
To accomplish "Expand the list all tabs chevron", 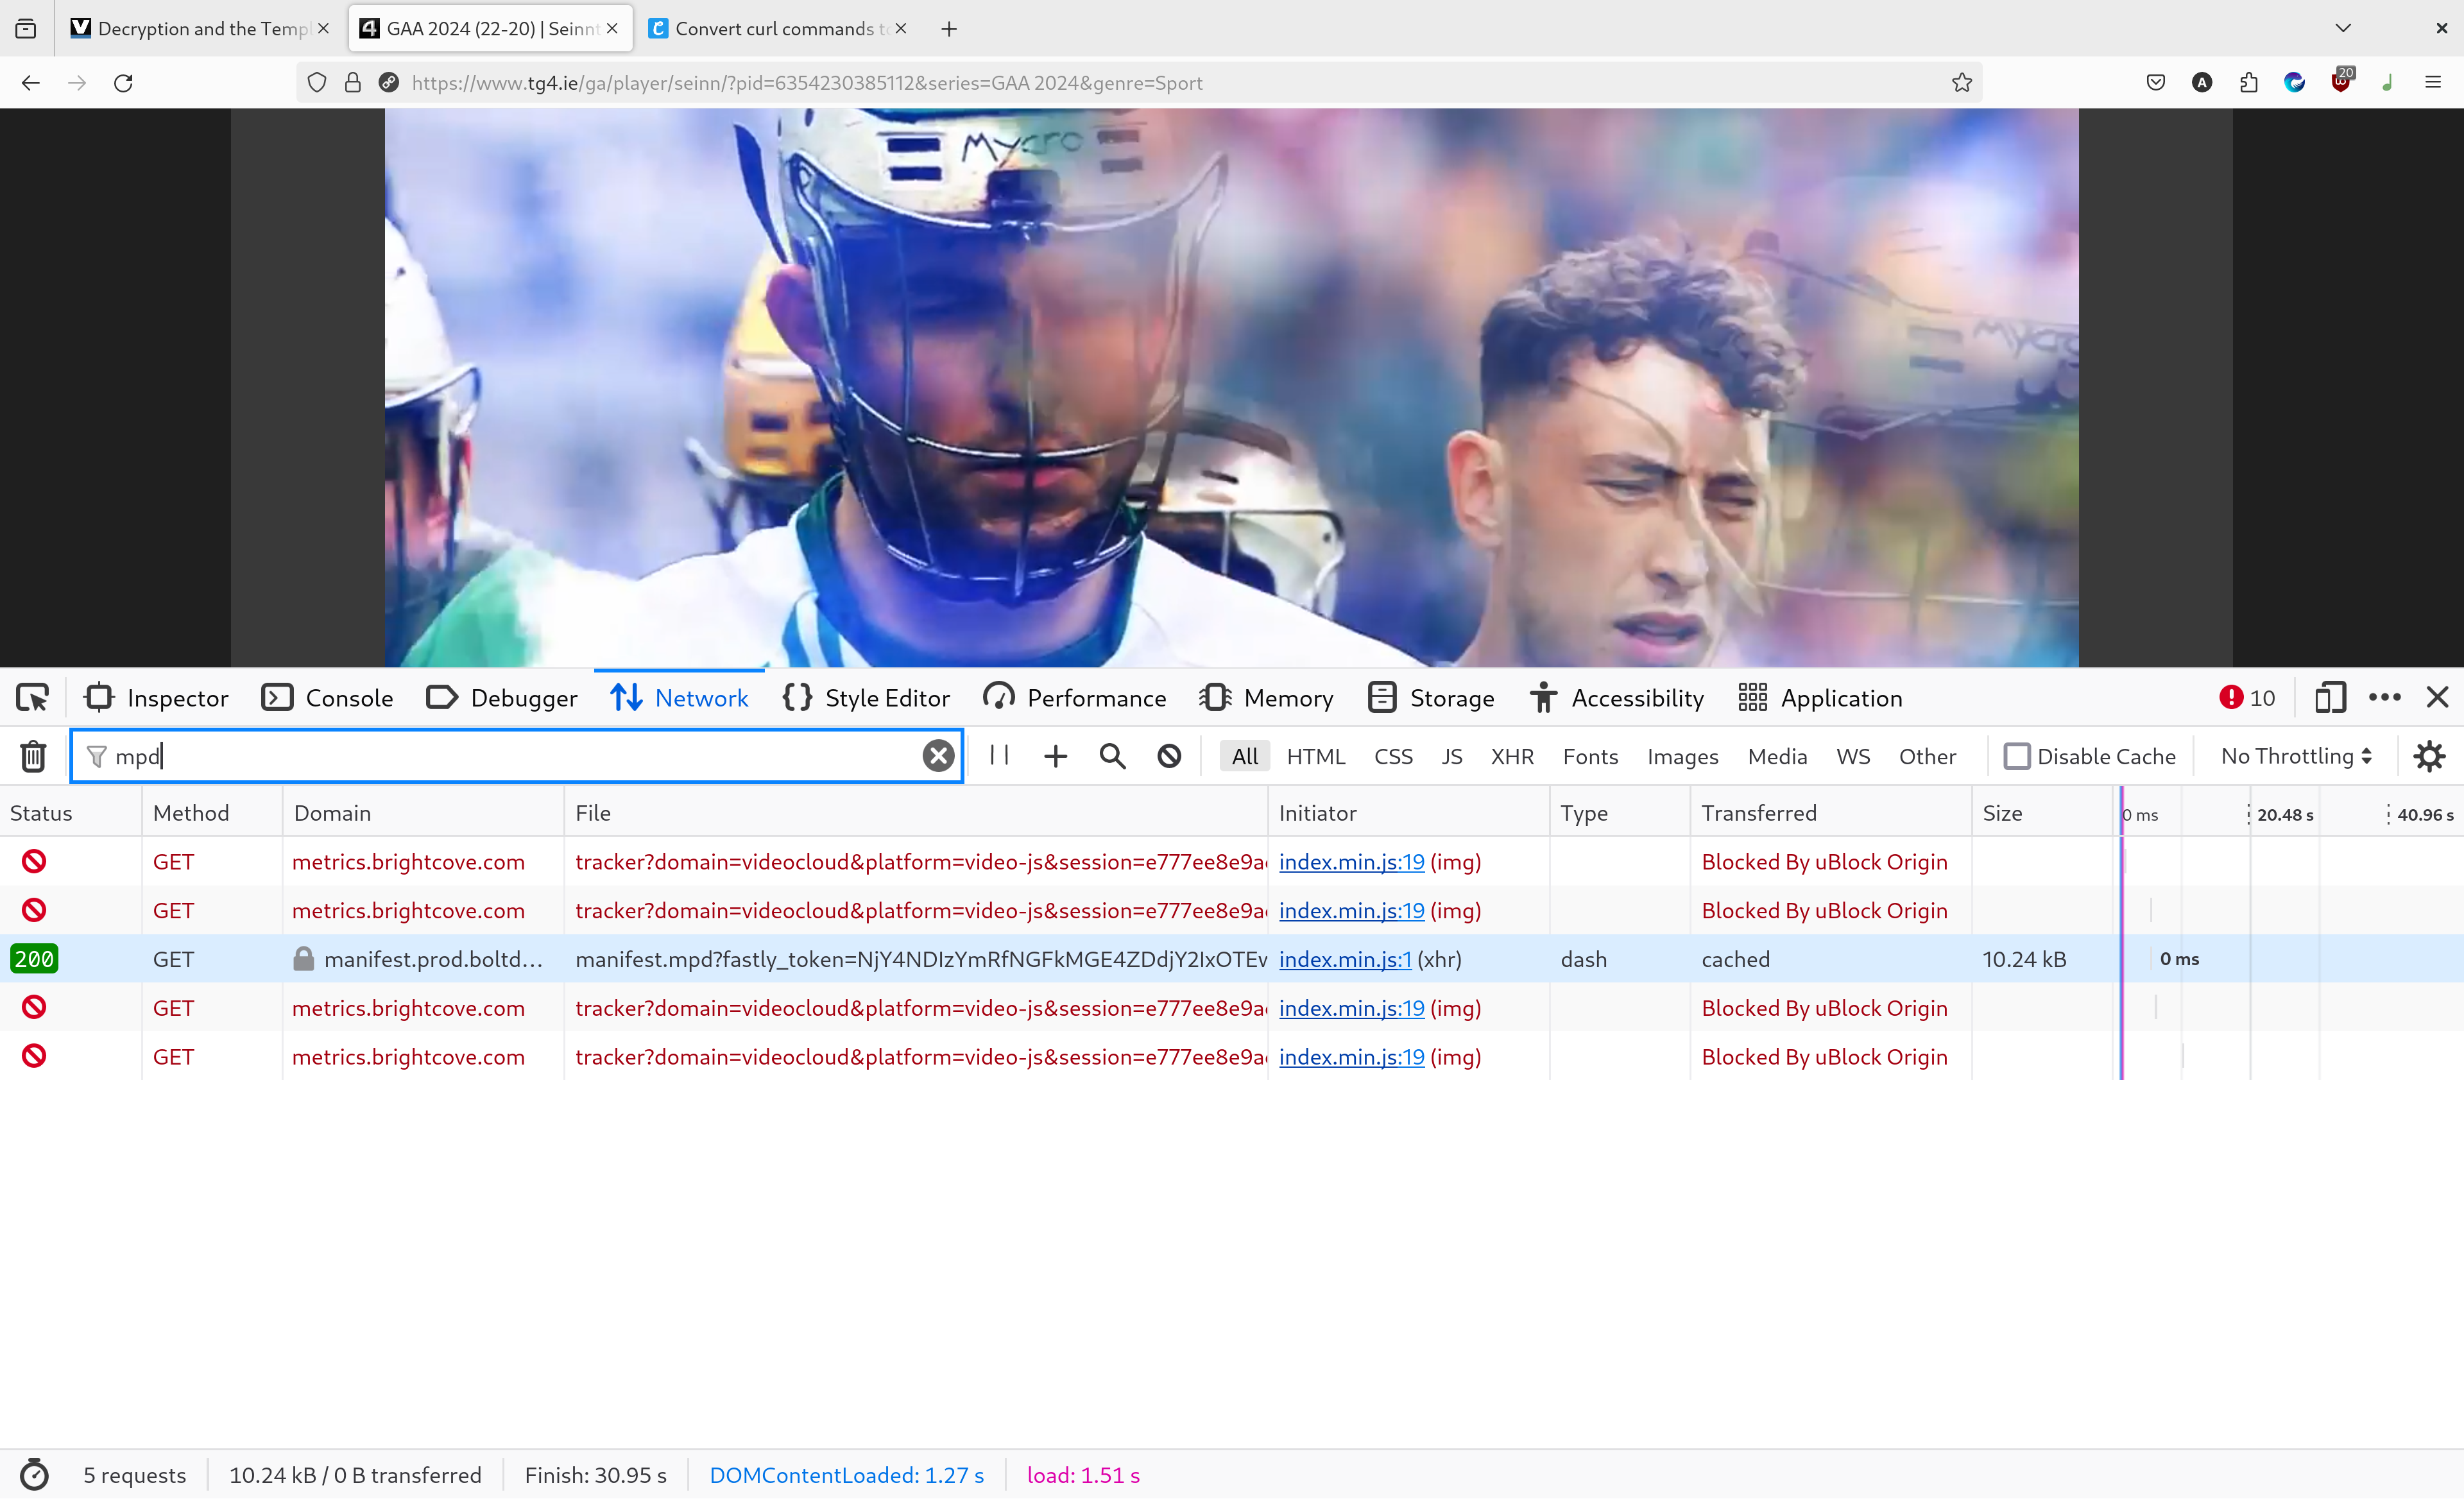I will click(2342, 28).
